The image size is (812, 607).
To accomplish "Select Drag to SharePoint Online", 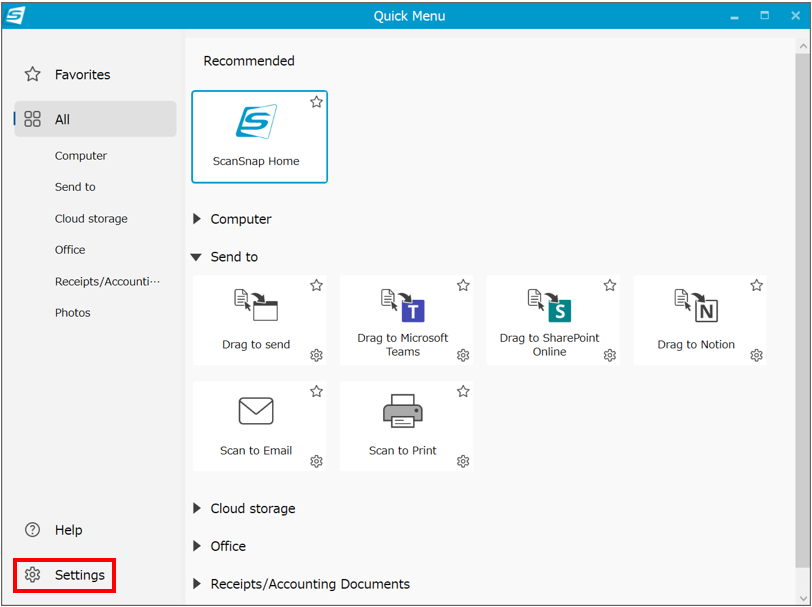I will (x=549, y=303).
